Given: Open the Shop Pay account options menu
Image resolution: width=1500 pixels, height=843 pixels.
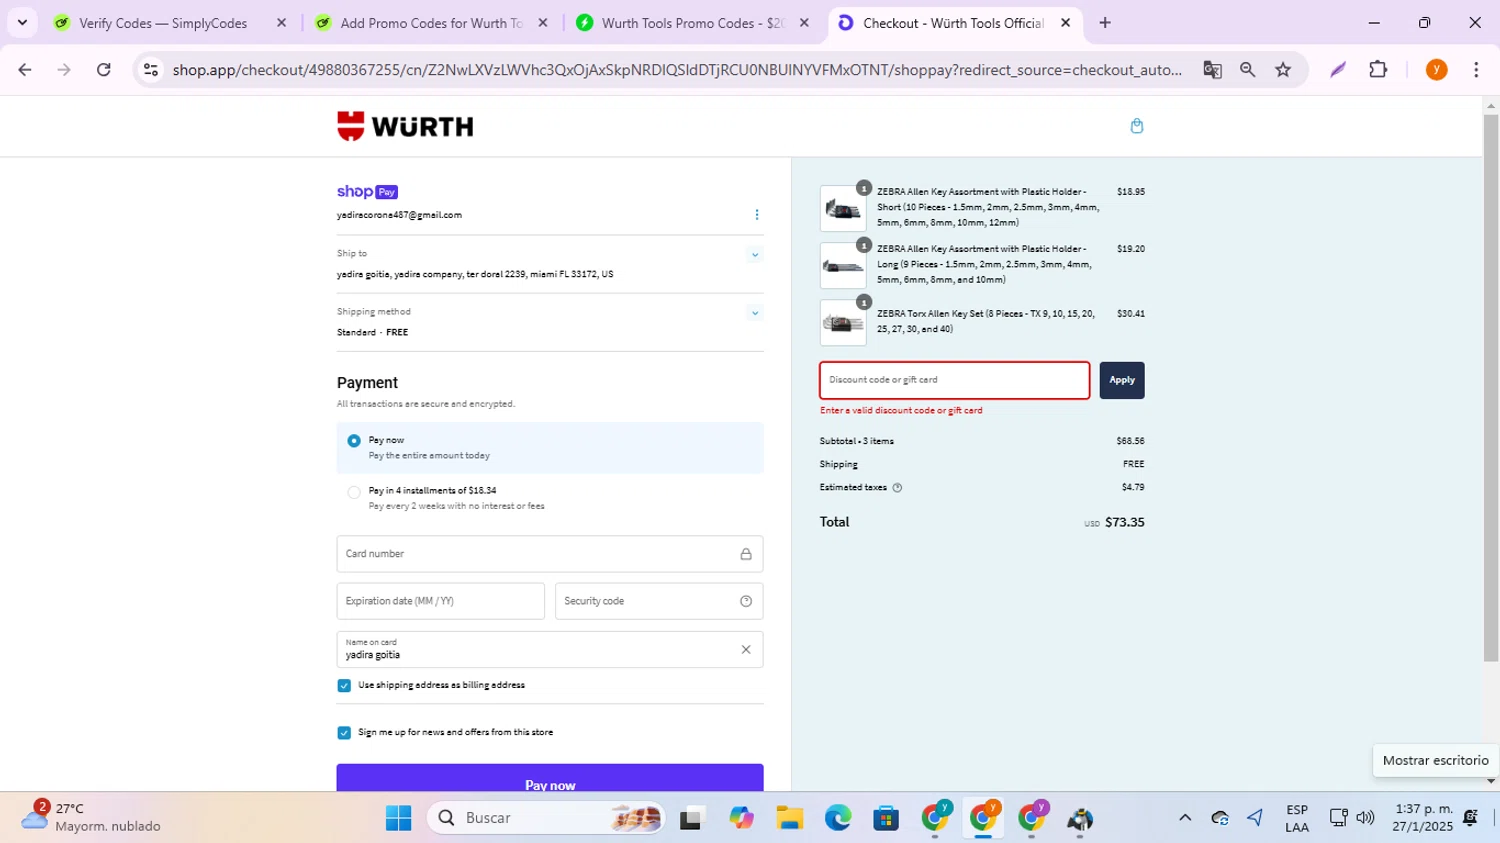Looking at the screenshot, I should coord(756,214).
